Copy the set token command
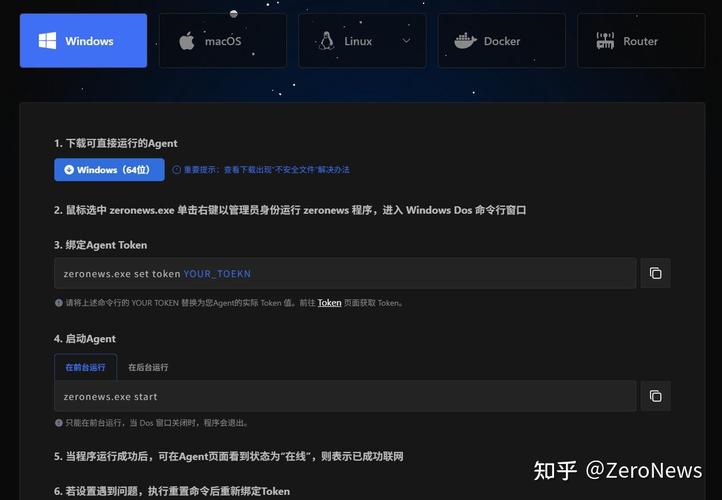Image resolution: width=722 pixels, height=500 pixels. [x=655, y=273]
